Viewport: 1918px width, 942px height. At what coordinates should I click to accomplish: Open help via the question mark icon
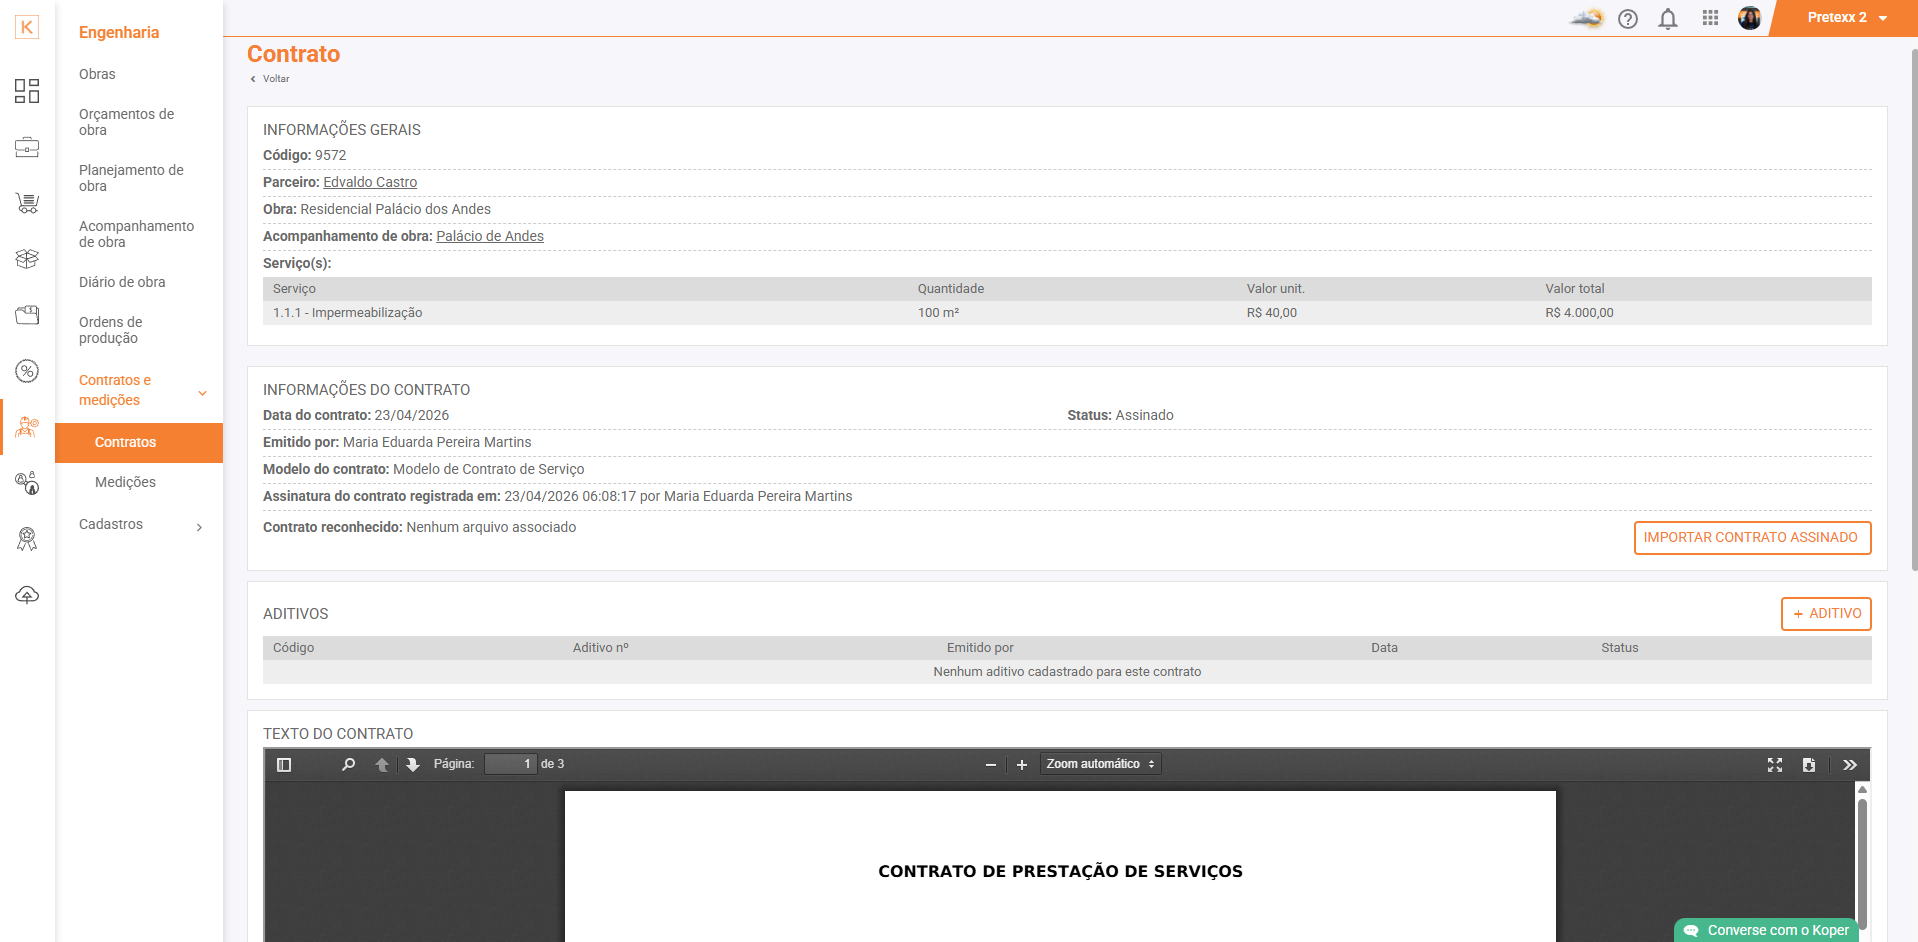[x=1628, y=18]
